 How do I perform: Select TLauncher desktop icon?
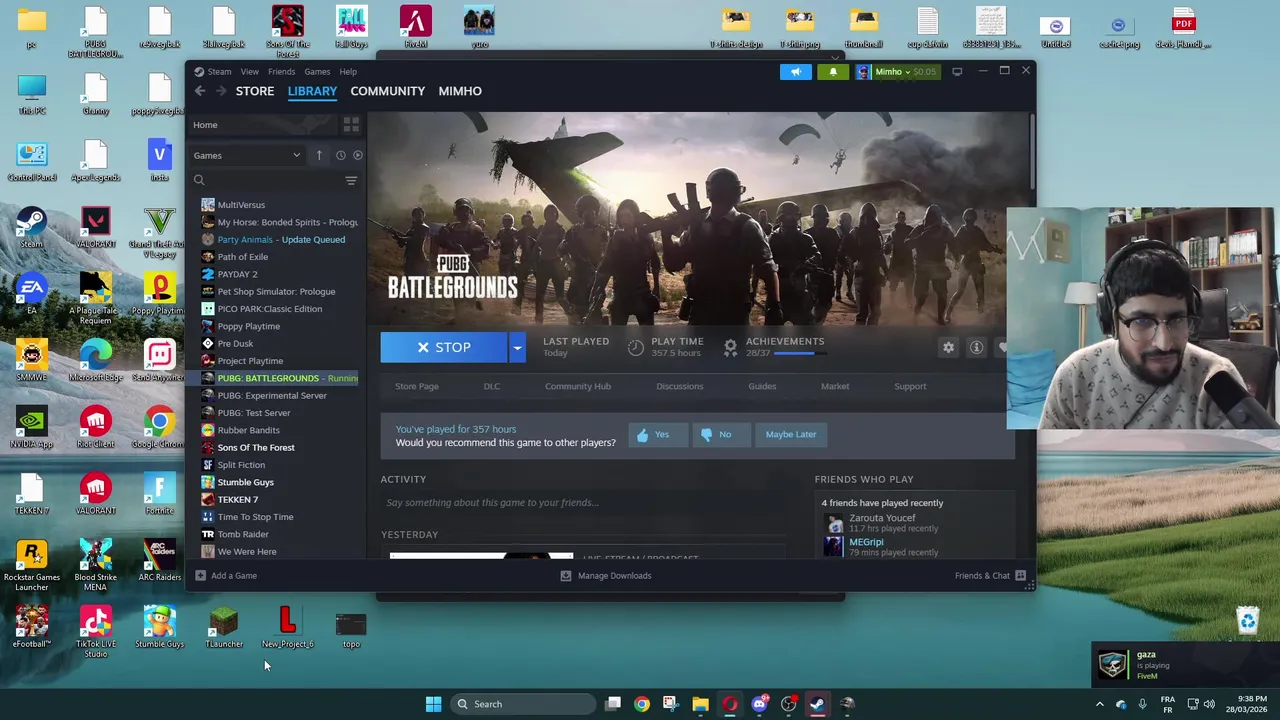224,627
